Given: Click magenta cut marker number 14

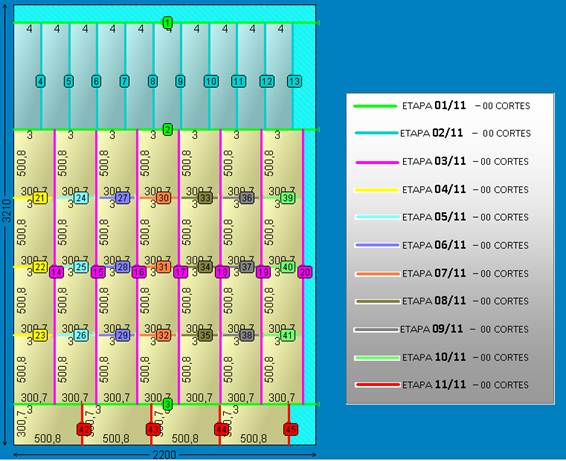Looking at the screenshot, I should click(56, 272).
